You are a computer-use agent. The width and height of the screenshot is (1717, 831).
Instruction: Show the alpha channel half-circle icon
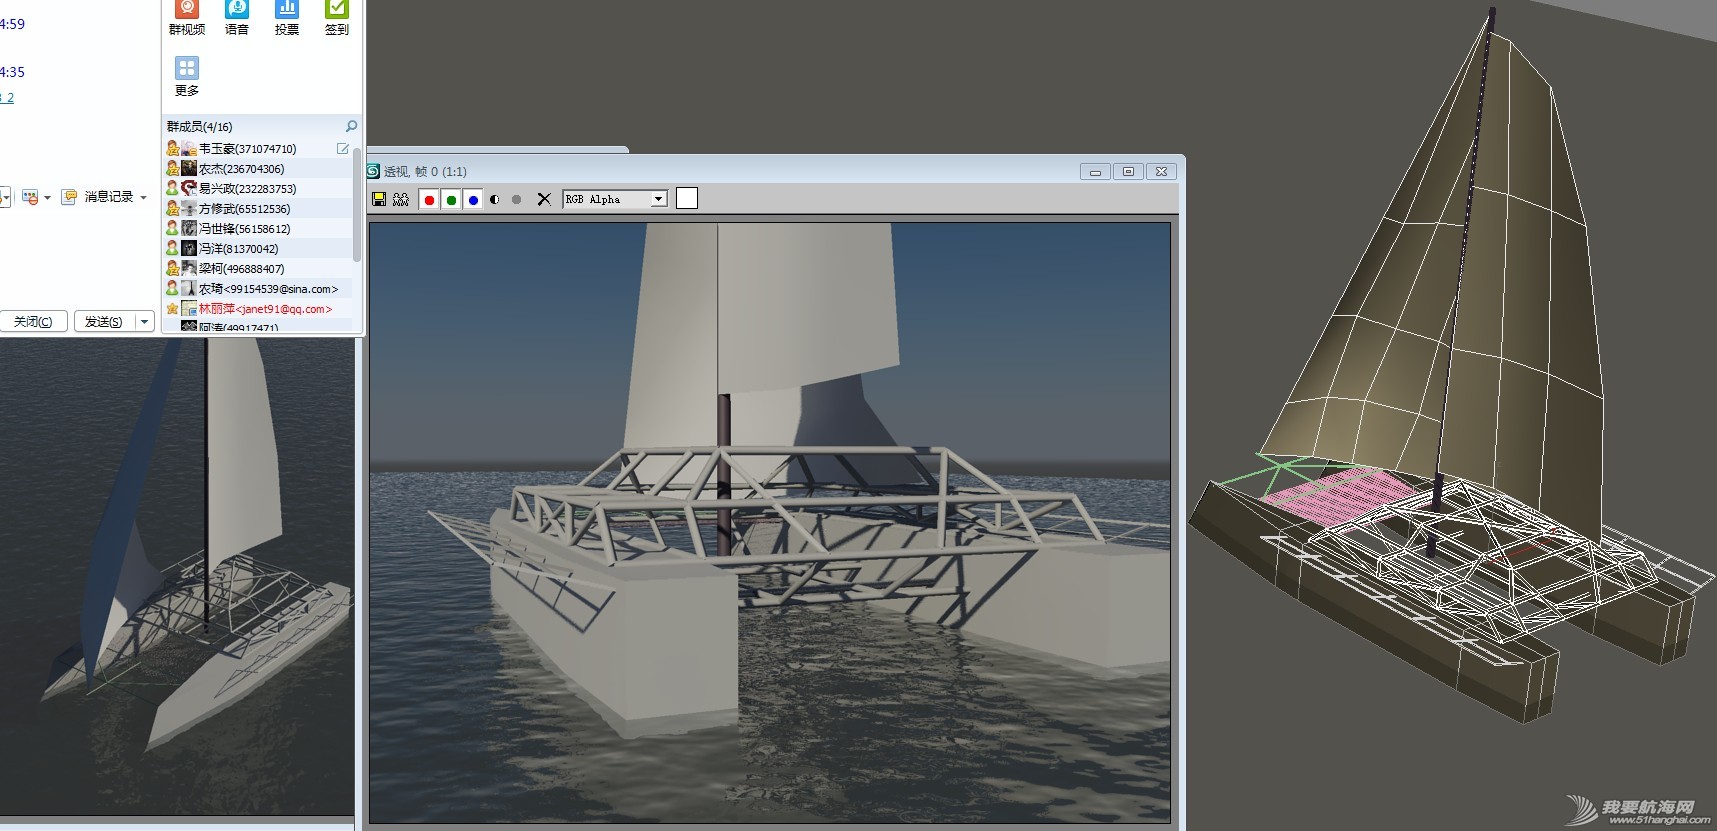495,199
